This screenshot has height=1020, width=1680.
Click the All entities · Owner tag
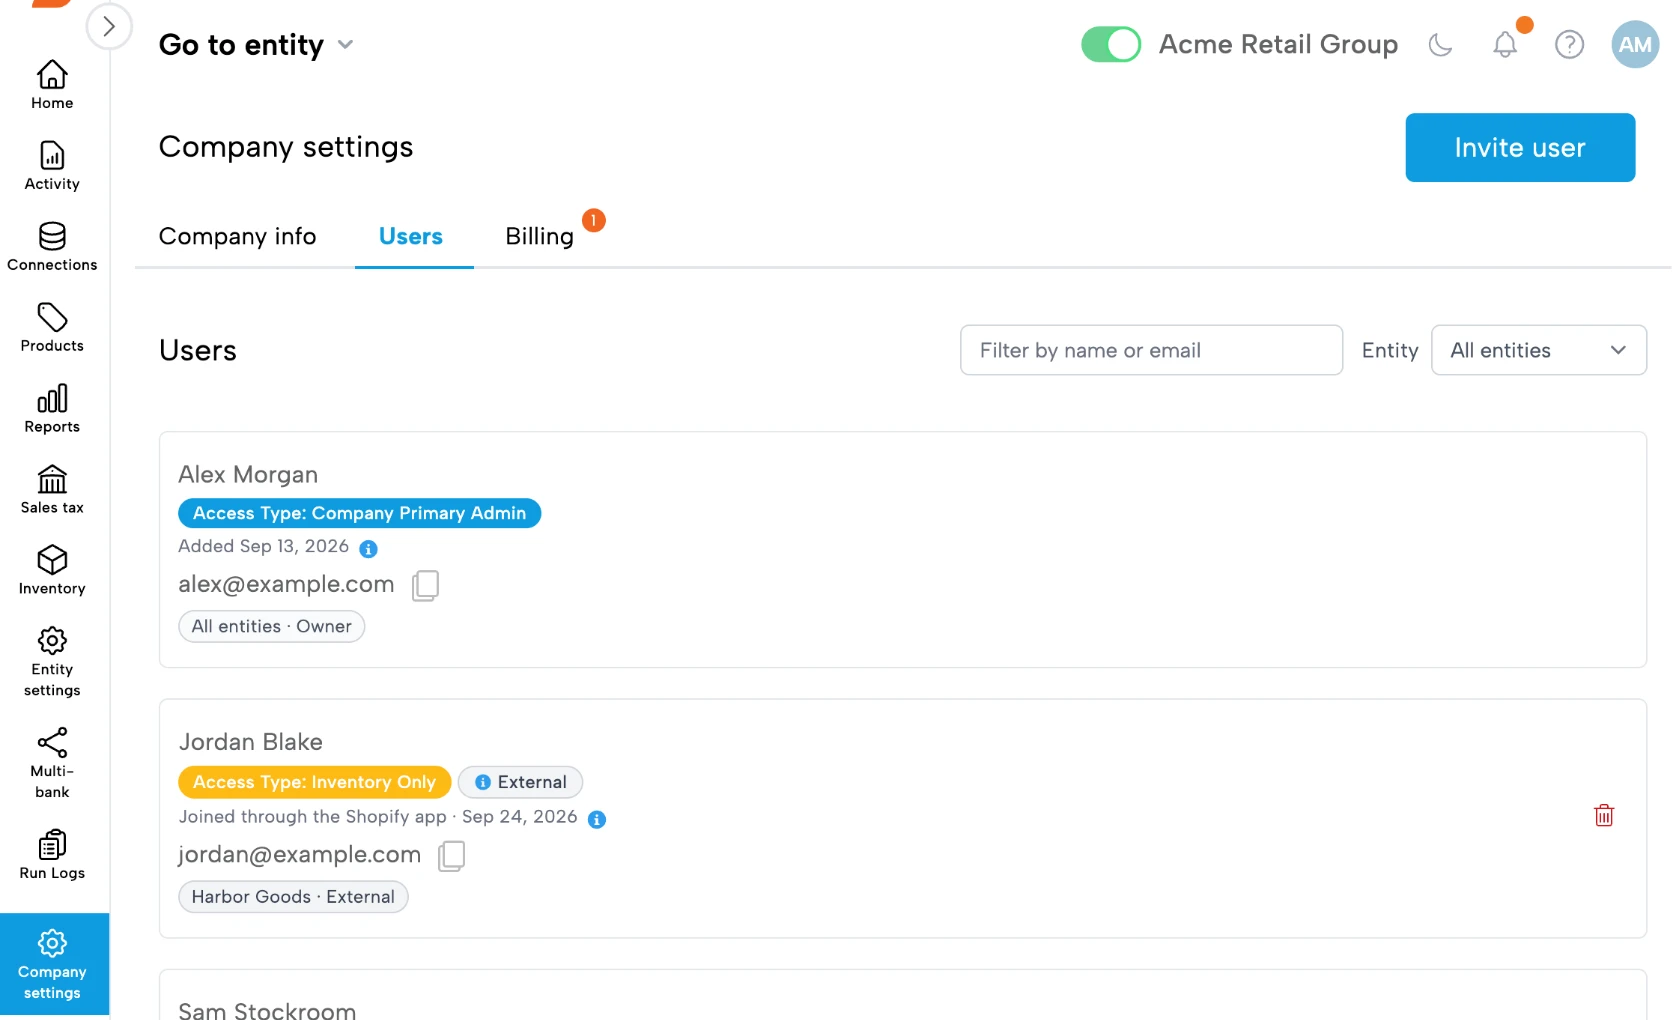tap(271, 626)
